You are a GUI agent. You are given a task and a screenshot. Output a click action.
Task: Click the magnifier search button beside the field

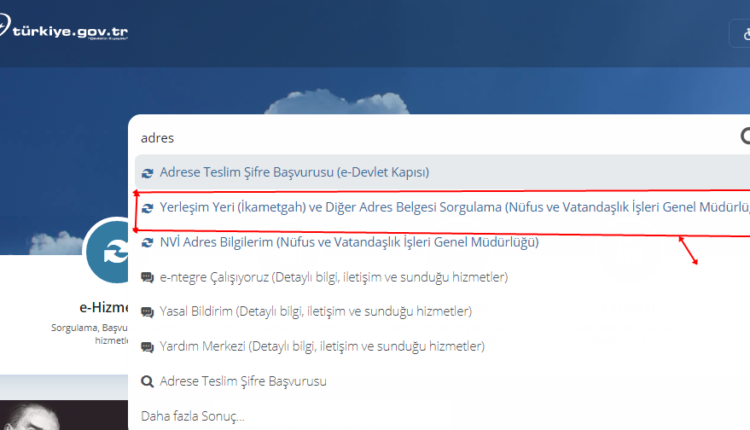pos(745,136)
